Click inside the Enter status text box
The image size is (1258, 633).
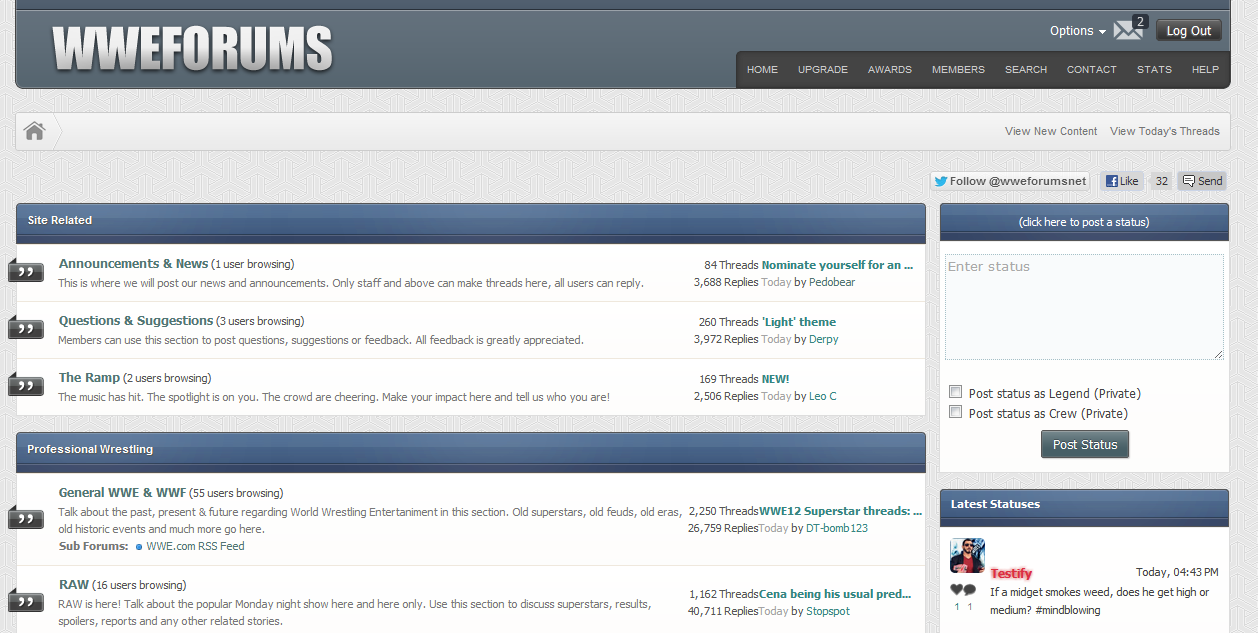[1084, 306]
